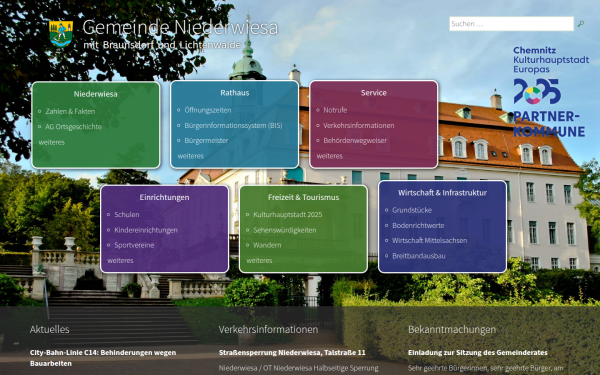
Task: Expand weiteres in the Rathaus box
Action: pos(191,156)
